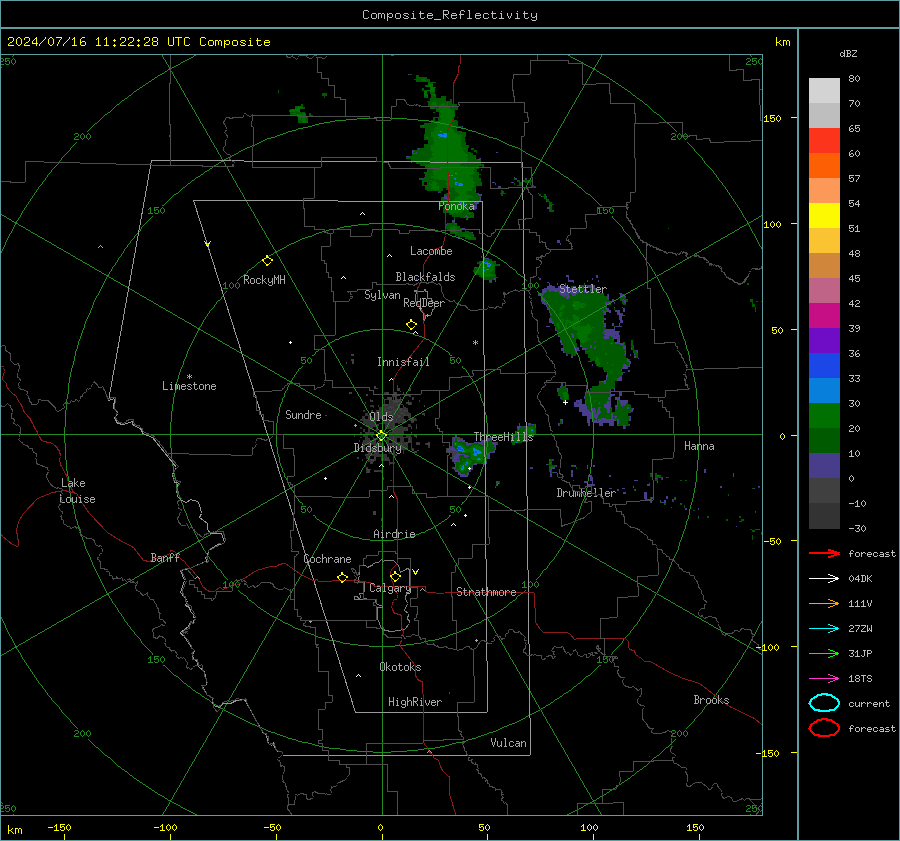Click the Sylvan label on map
The height and width of the screenshot is (841, 900).
[x=382, y=296]
